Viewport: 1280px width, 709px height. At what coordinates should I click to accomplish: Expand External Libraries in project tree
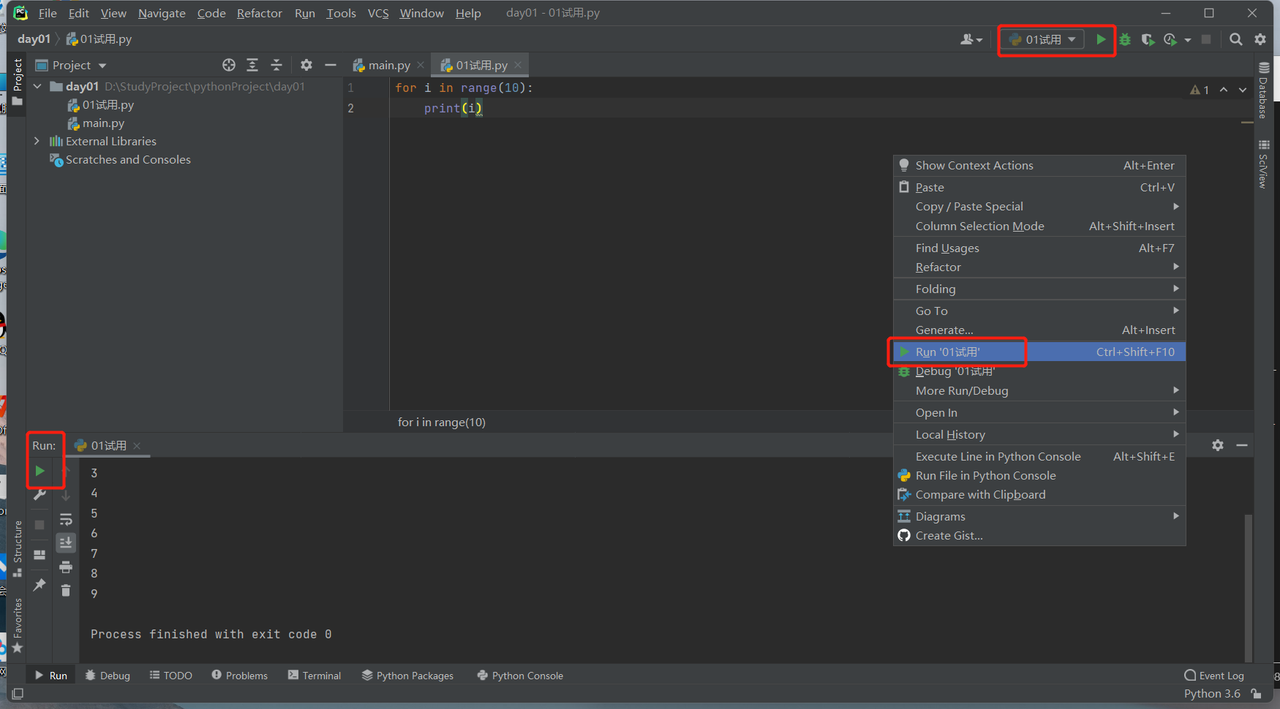click(x=37, y=141)
